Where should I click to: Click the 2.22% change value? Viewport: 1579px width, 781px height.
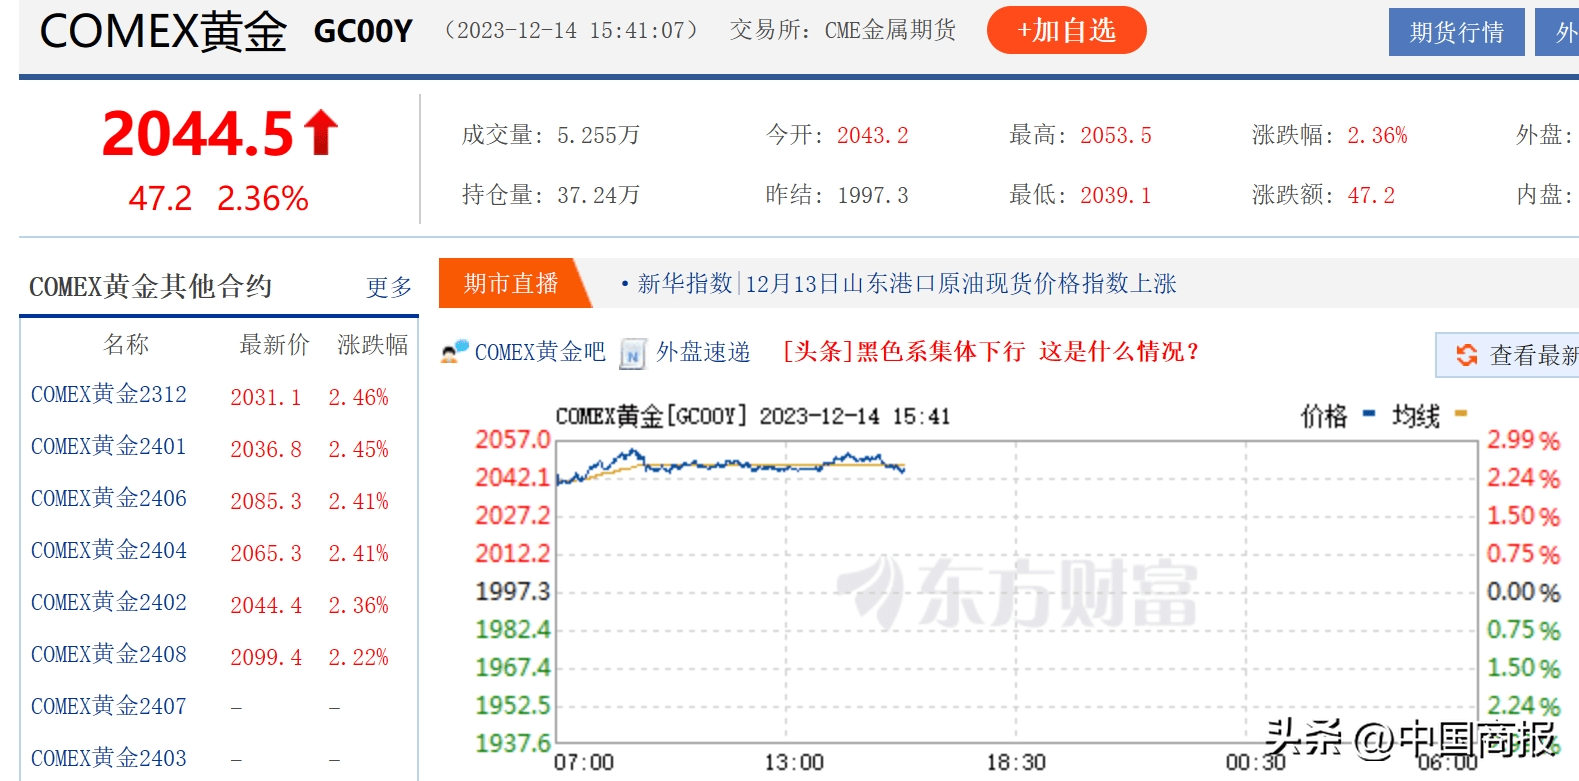pyautogui.click(x=359, y=658)
